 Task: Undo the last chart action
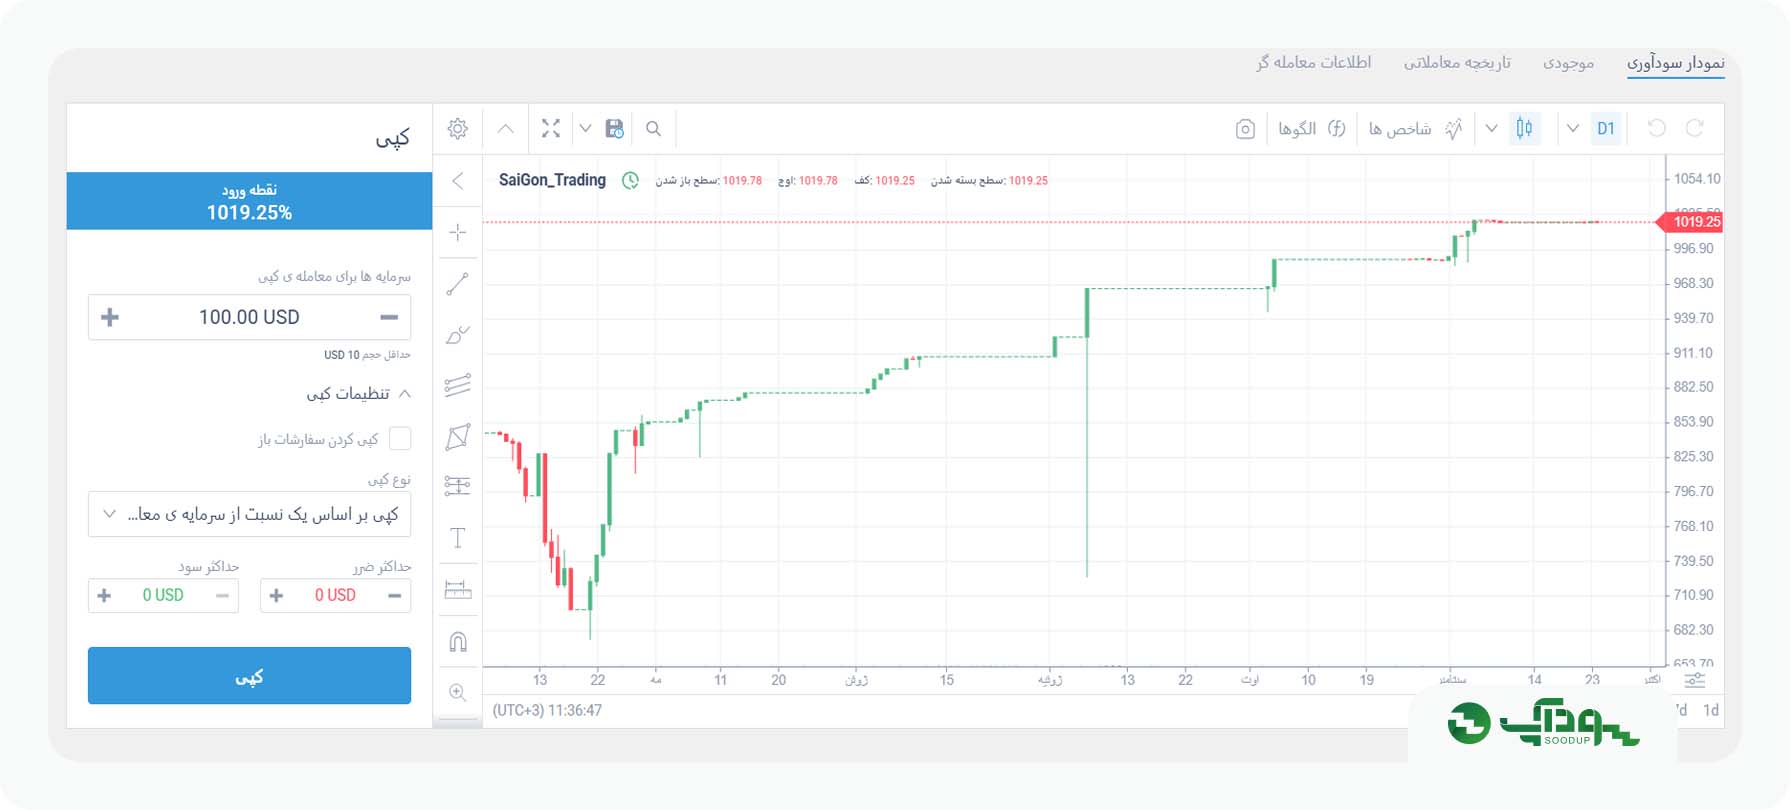[x=1657, y=128]
